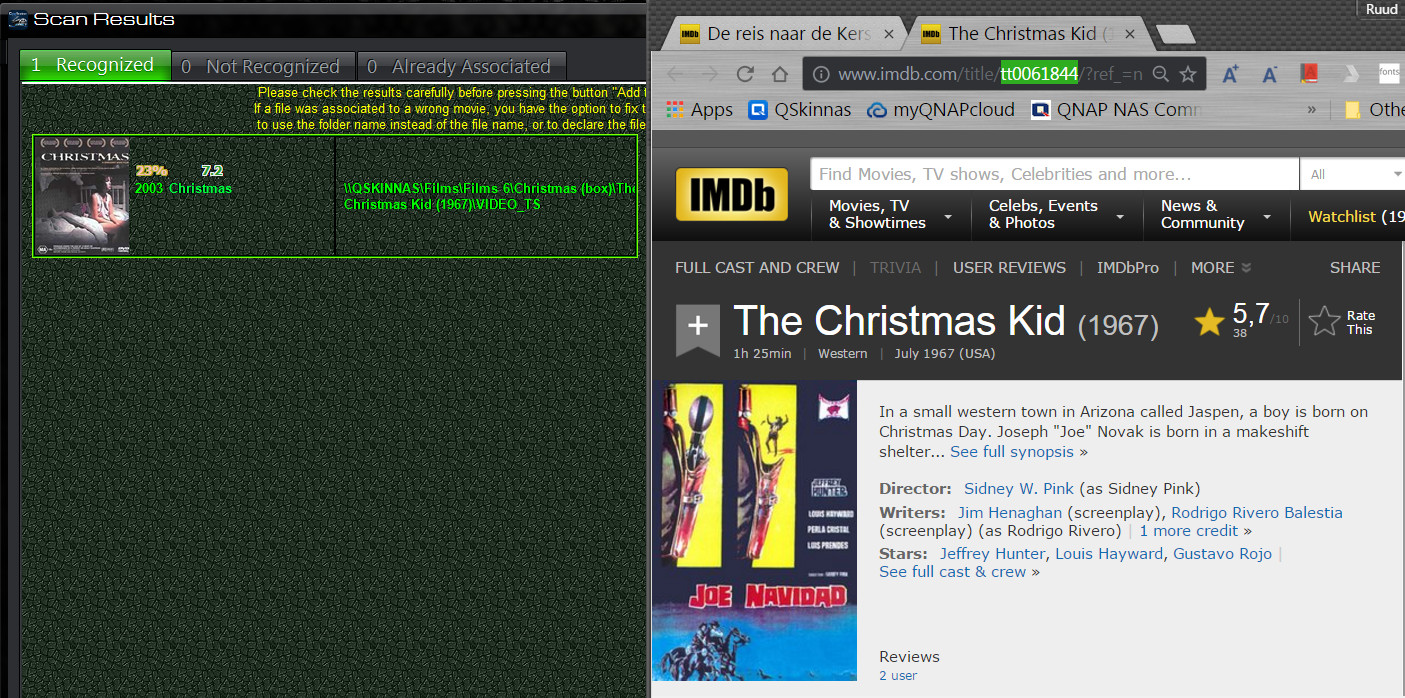Open Louis Hayward's page

pos(1109,553)
